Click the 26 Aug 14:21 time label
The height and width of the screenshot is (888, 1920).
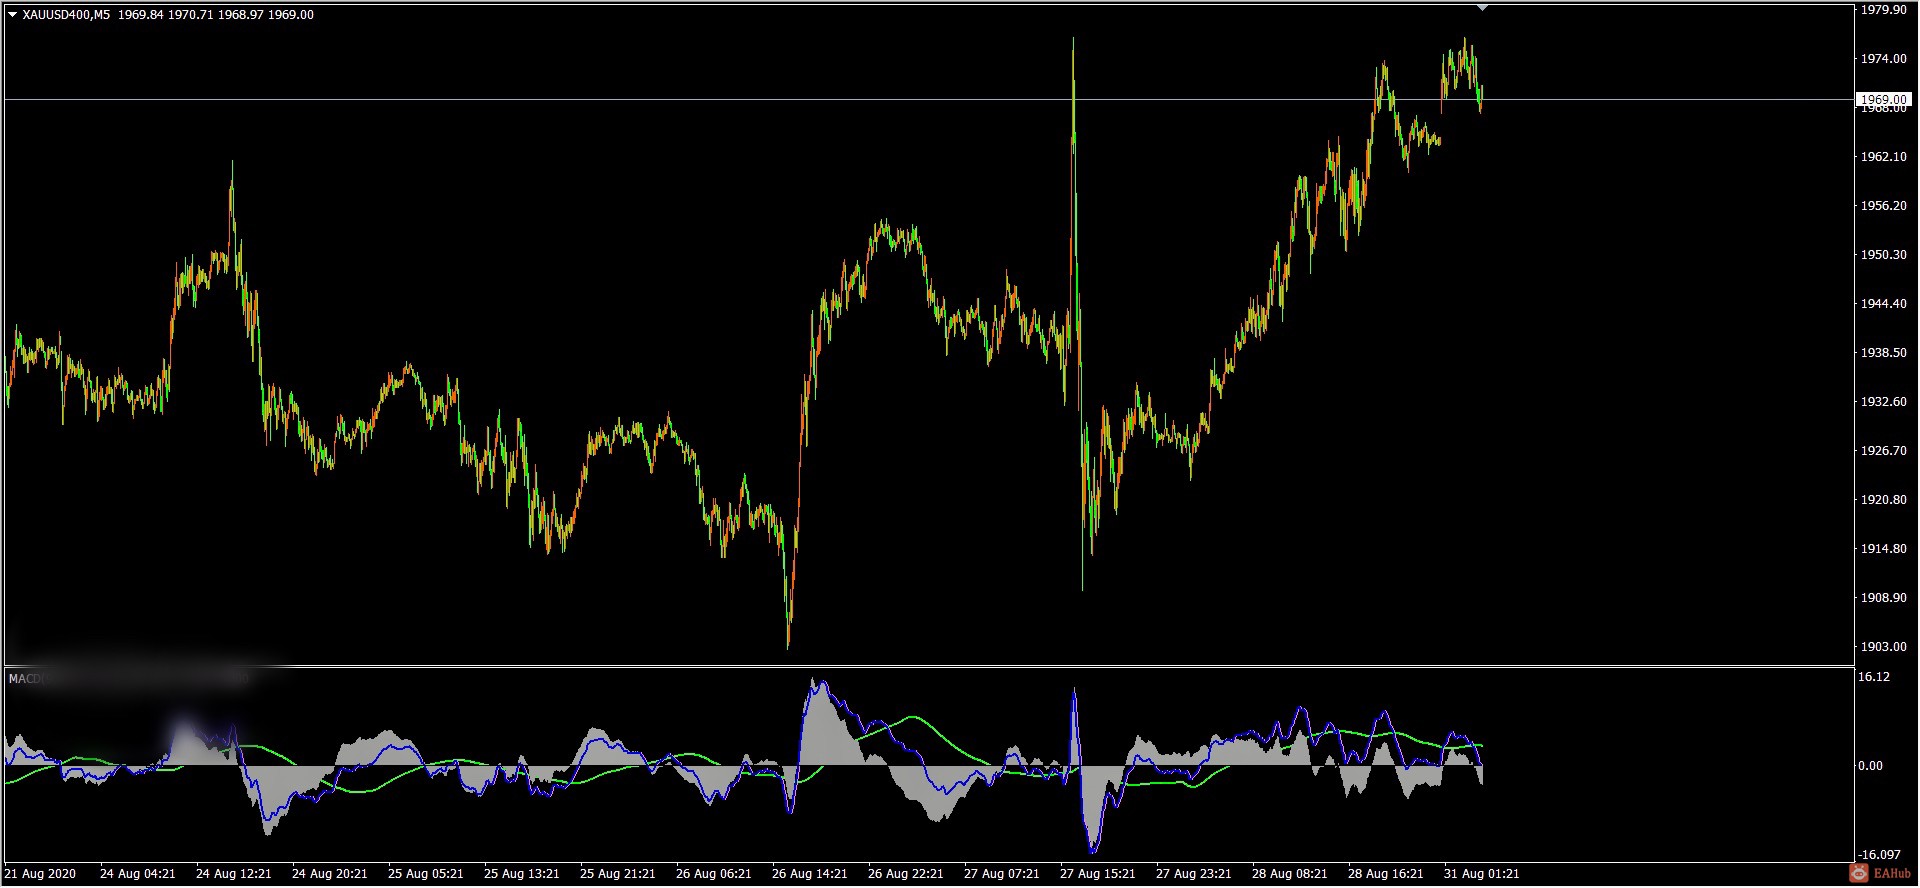coord(810,874)
